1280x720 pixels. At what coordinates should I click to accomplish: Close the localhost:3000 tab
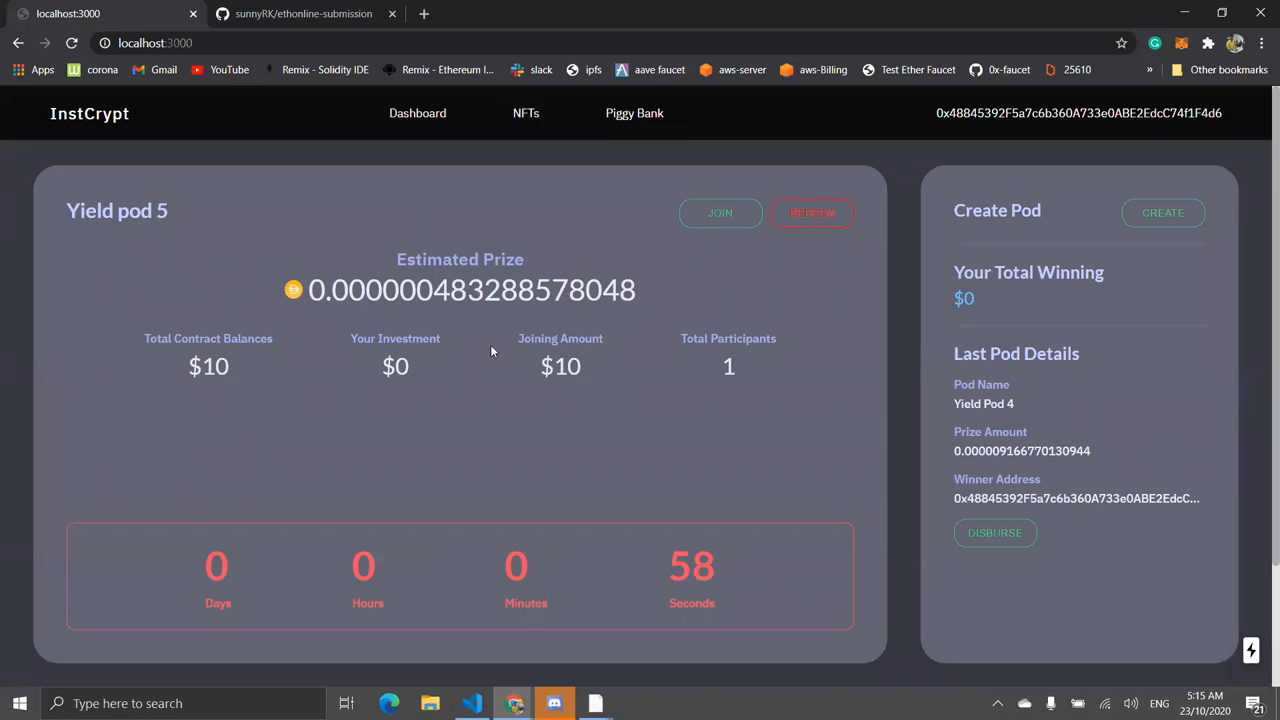pos(193,14)
